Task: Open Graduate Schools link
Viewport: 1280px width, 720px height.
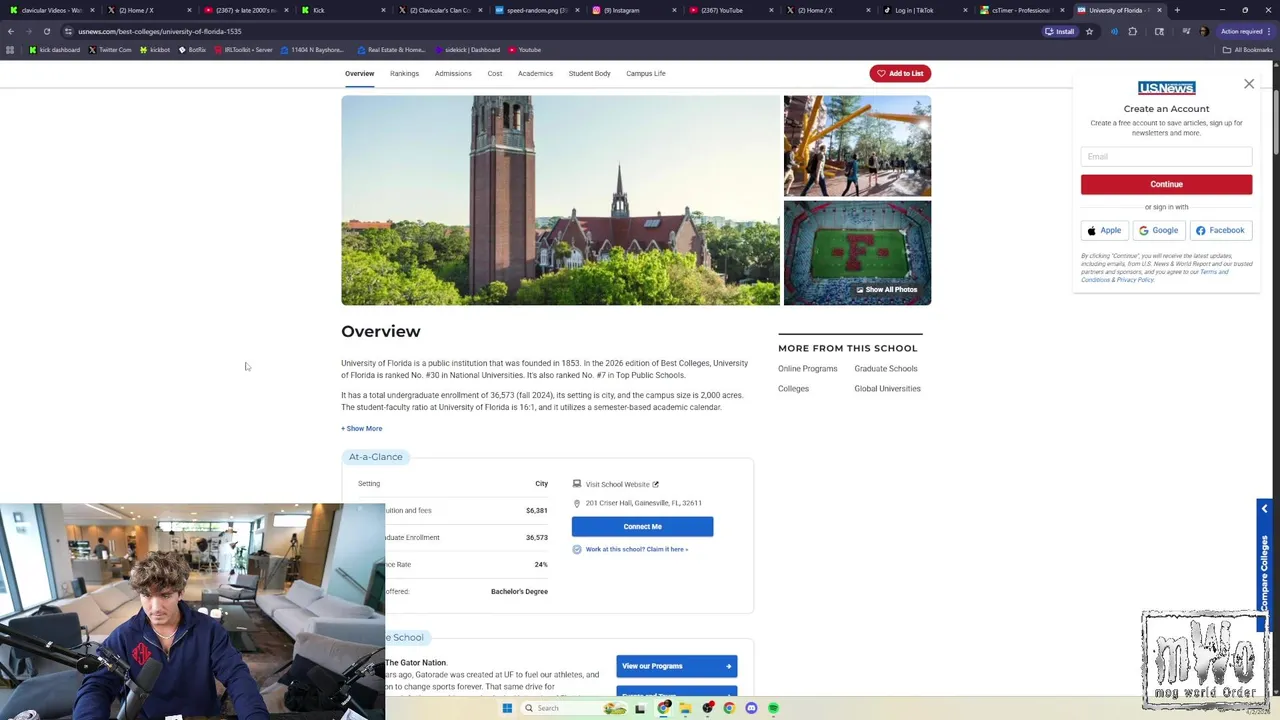Action: (885, 369)
